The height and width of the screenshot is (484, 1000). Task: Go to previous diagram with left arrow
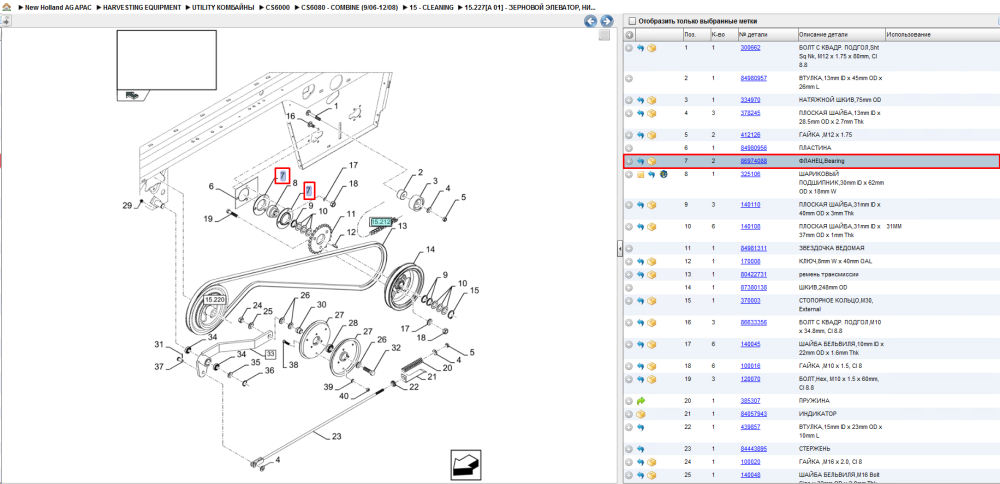click(x=591, y=21)
